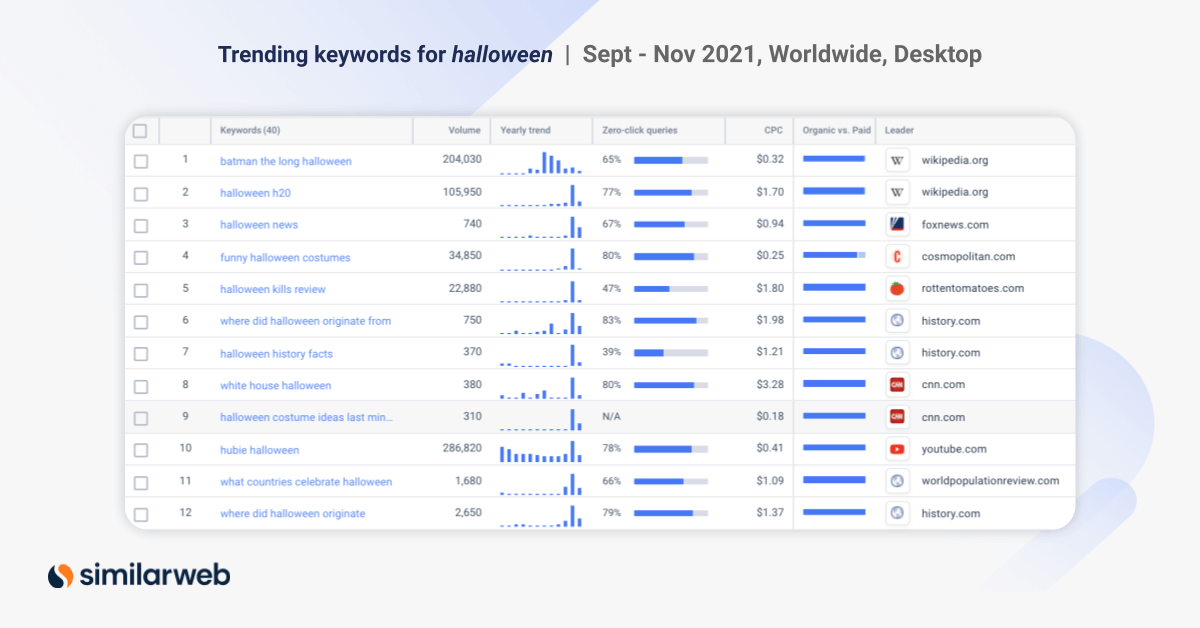The width and height of the screenshot is (1200, 628).
Task: Click the CNN icon for halloween costume ideas row
Action: tap(898, 417)
